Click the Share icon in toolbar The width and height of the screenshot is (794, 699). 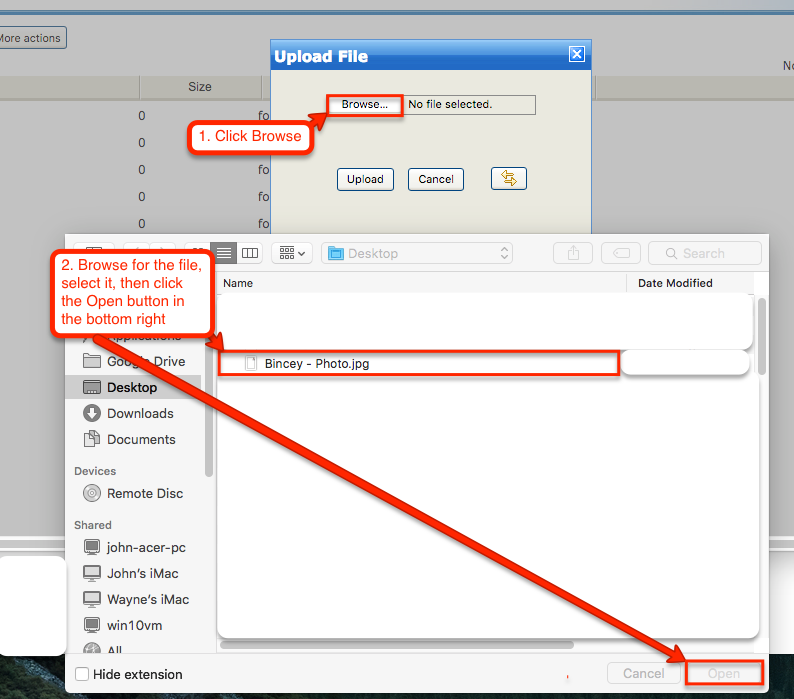click(x=573, y=253)
